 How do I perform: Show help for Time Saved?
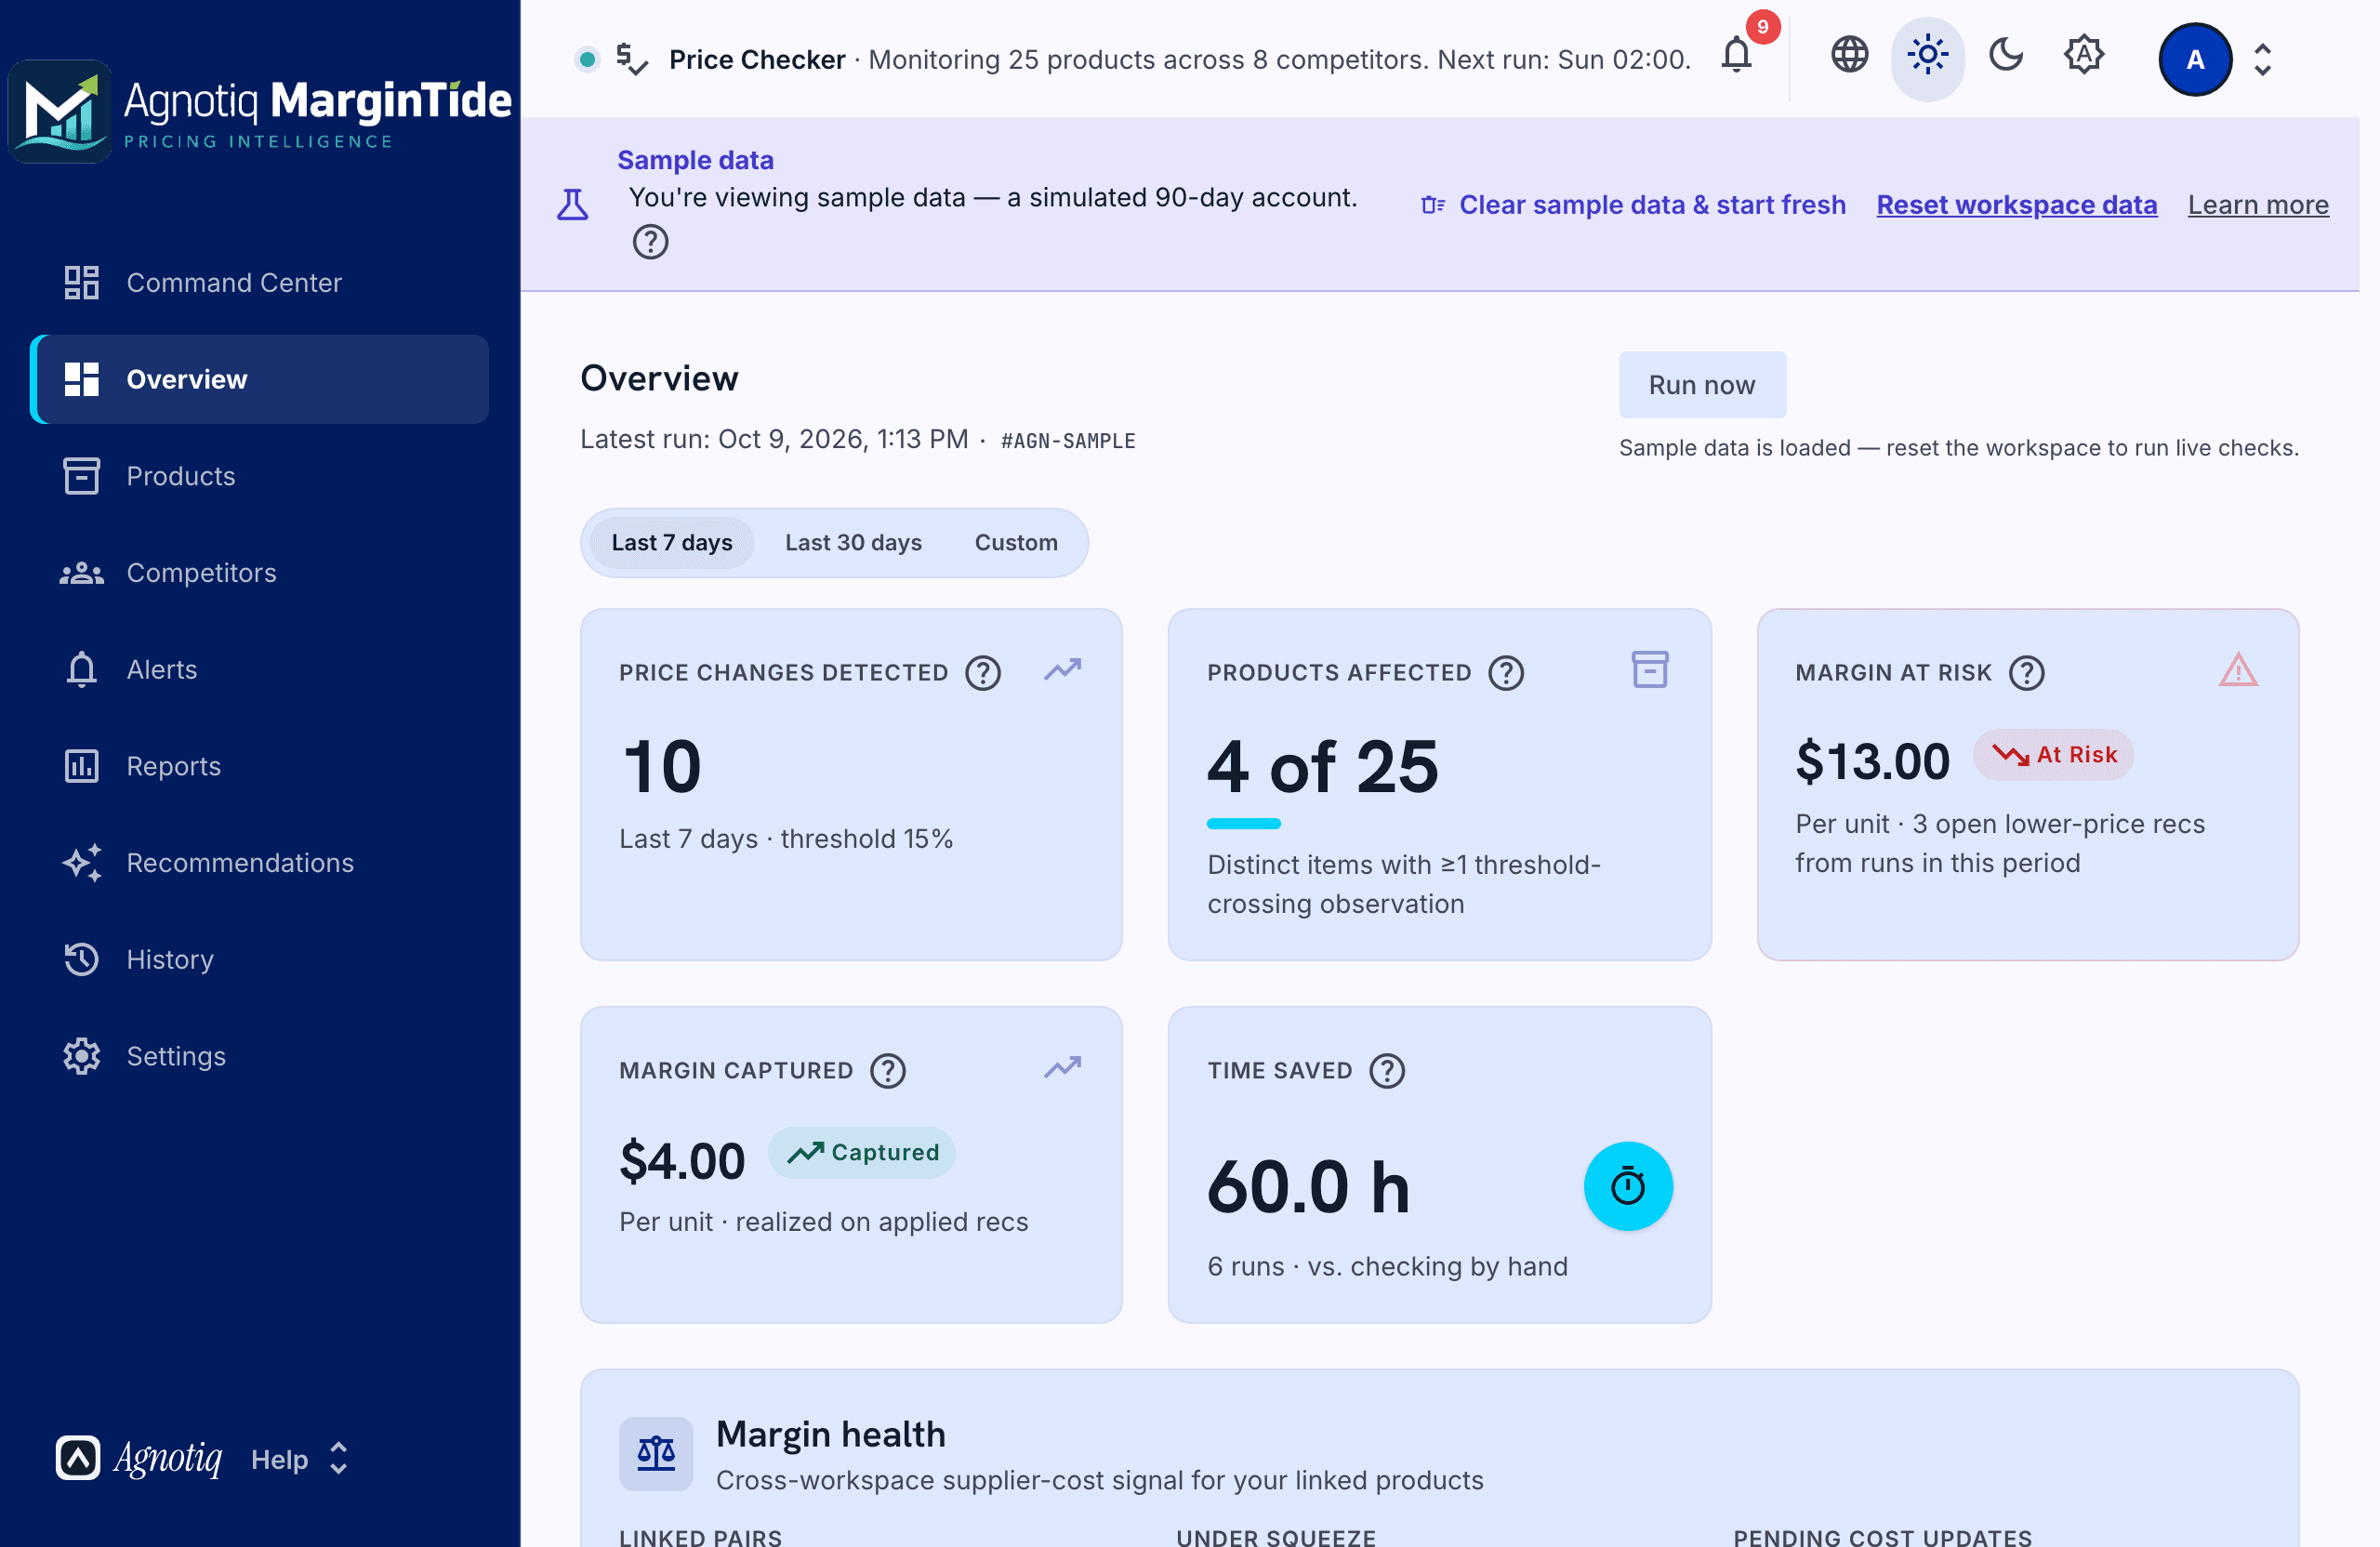(x=1387, y=1071)
